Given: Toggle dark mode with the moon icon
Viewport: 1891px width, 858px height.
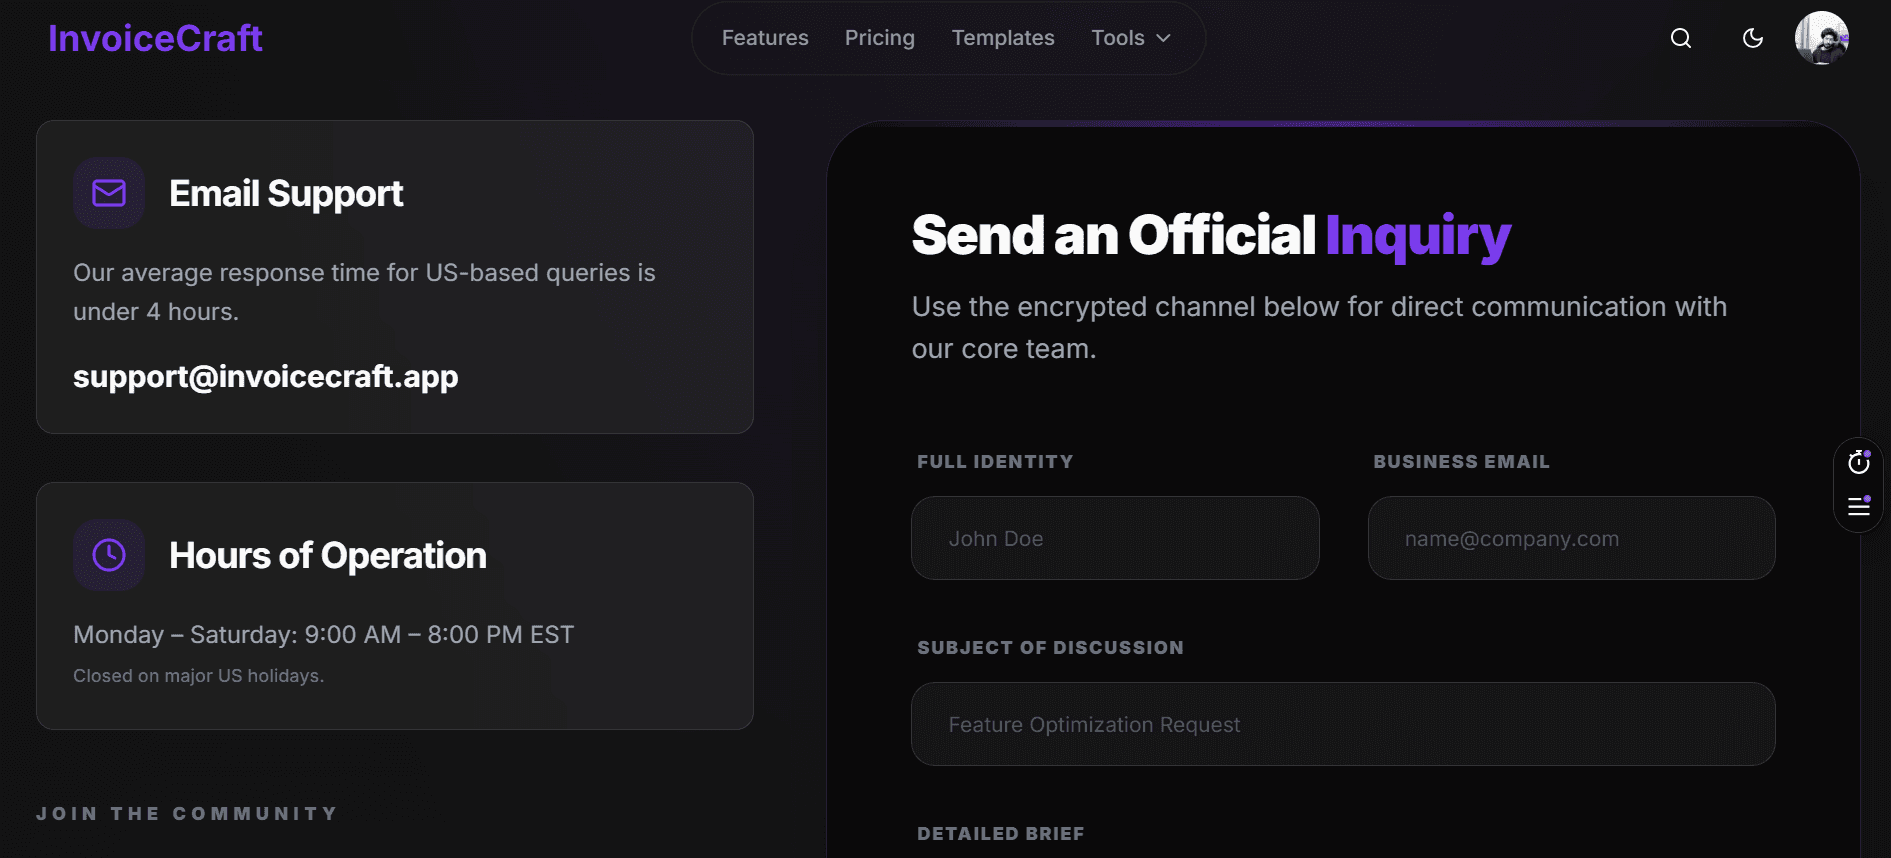Looking at the screenshot, I should point(1753,38).
